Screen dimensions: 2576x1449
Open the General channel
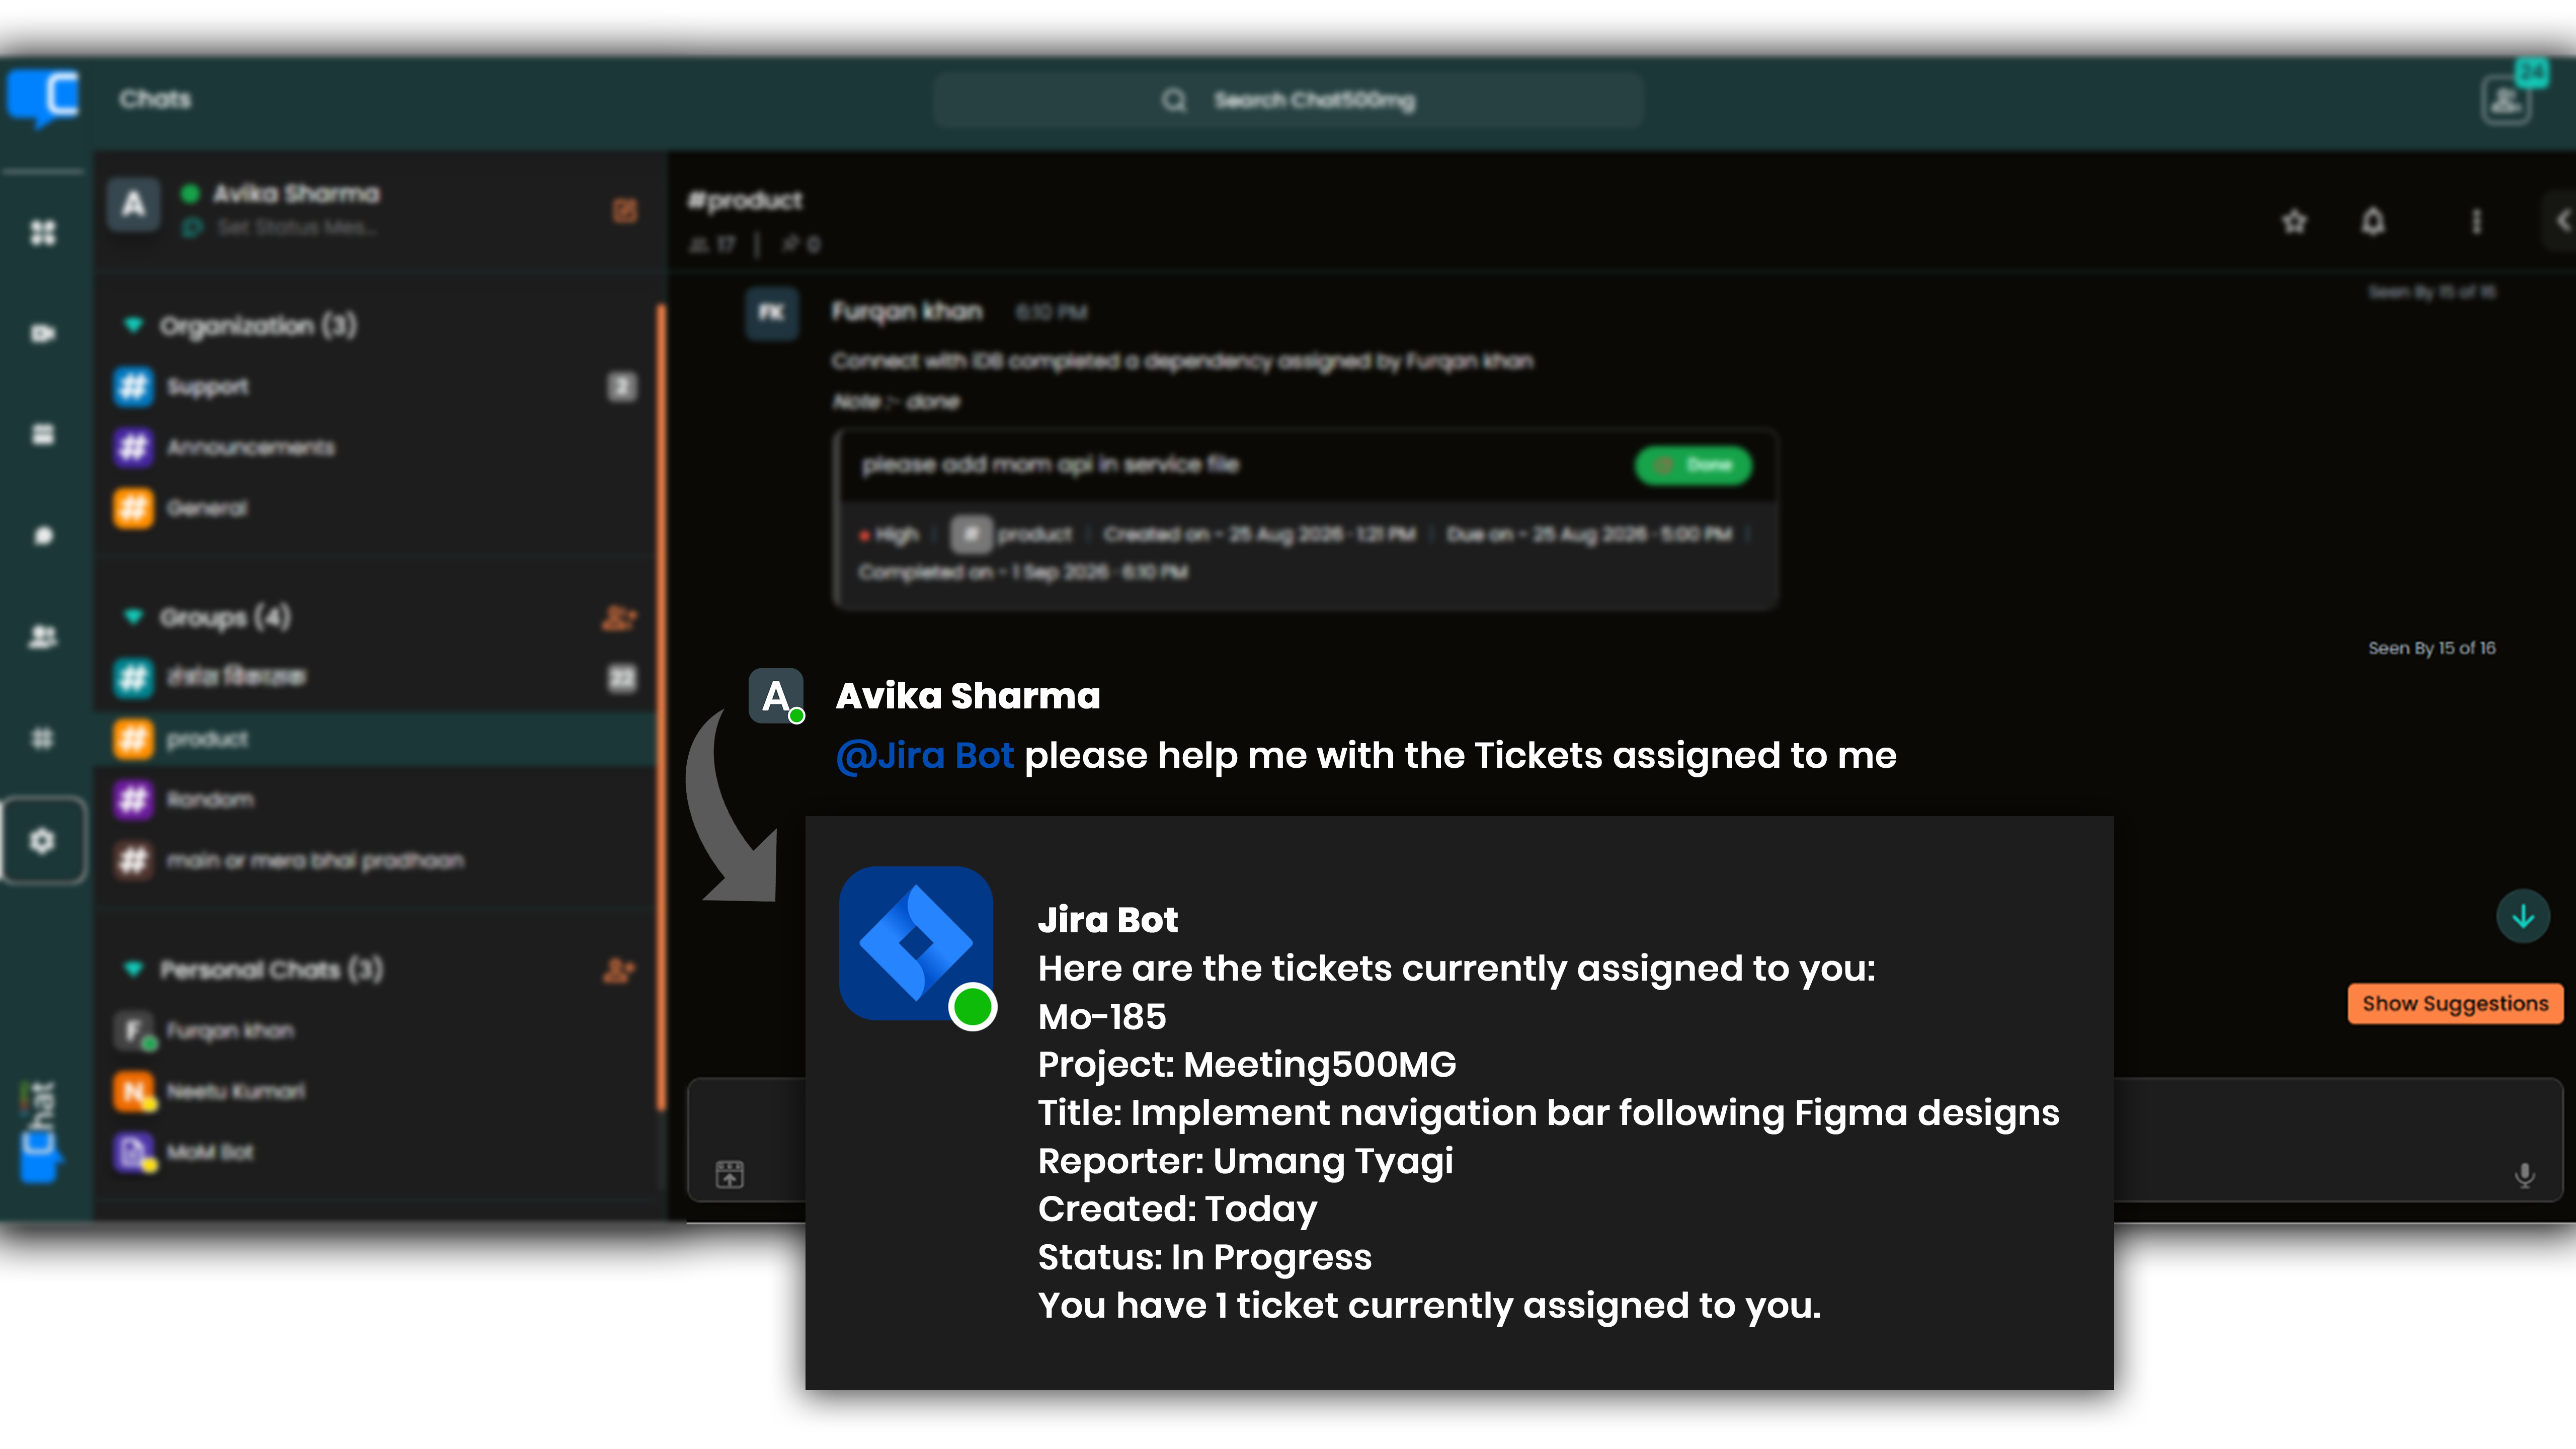pyautogui.click(x=376, y=508)
